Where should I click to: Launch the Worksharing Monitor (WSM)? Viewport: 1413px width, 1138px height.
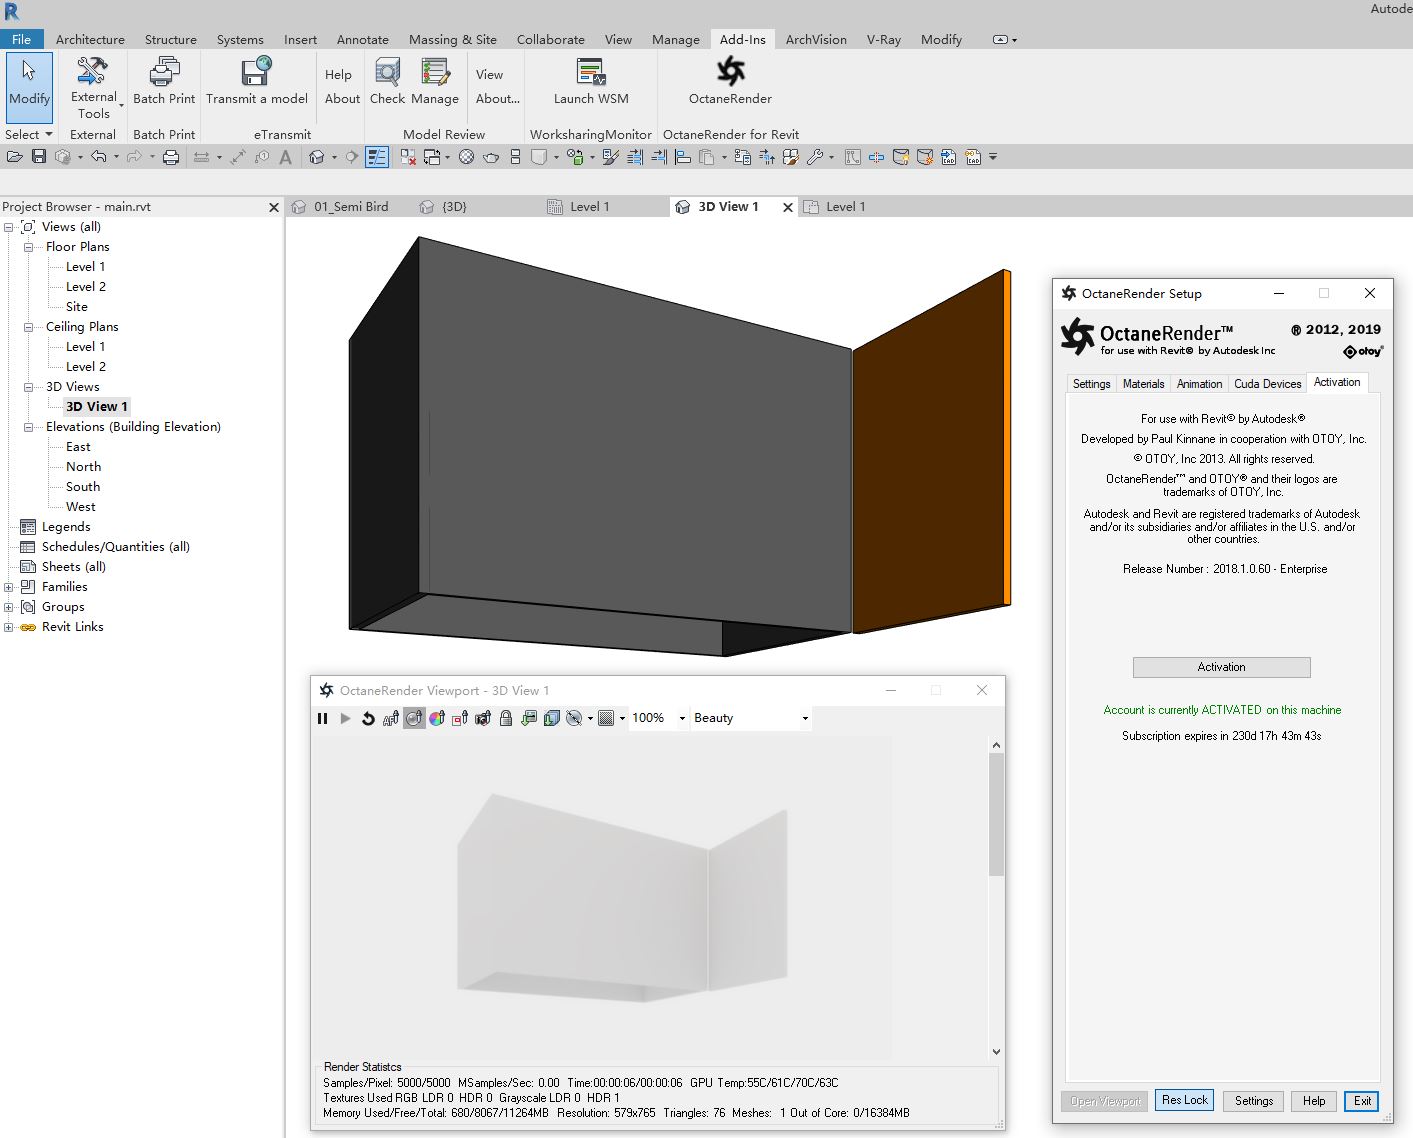pyautogui.click(x=591, y=82)
